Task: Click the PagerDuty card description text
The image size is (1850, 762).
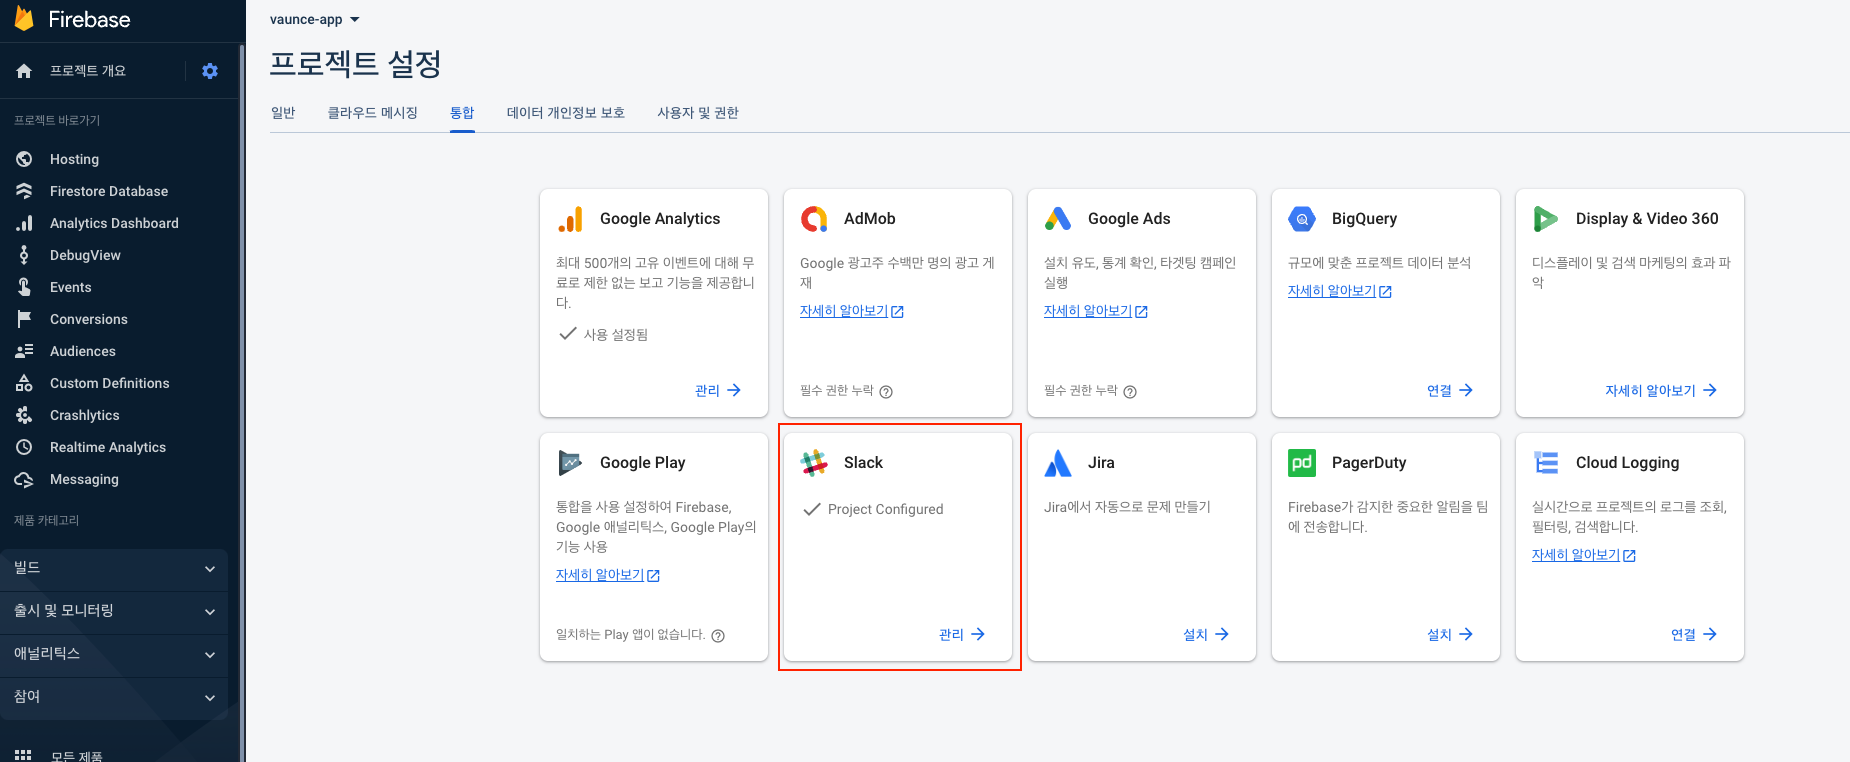Action: tap(1388, 517)
